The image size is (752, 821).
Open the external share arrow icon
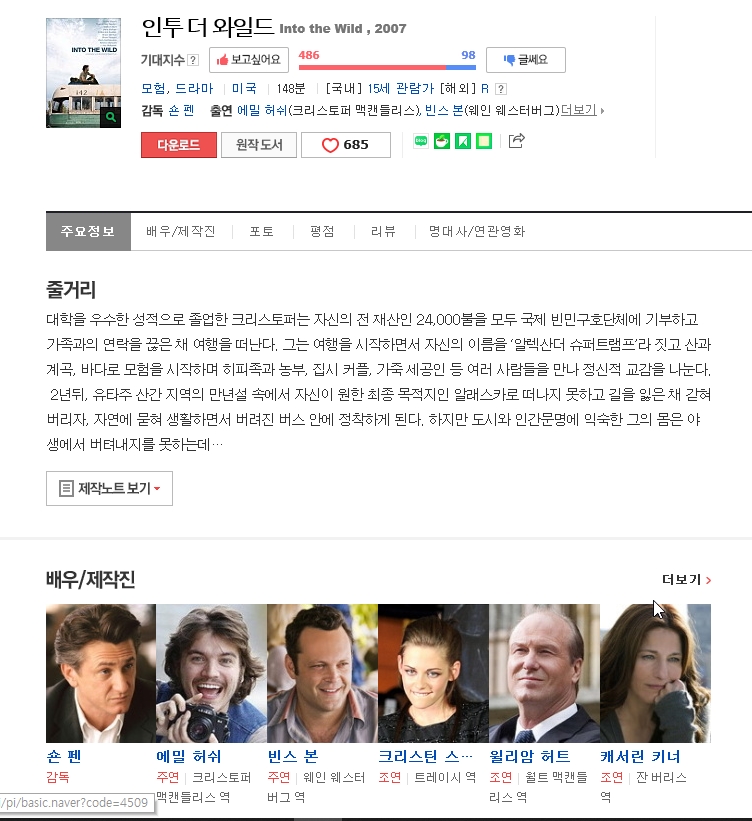(x=516, y=140)
